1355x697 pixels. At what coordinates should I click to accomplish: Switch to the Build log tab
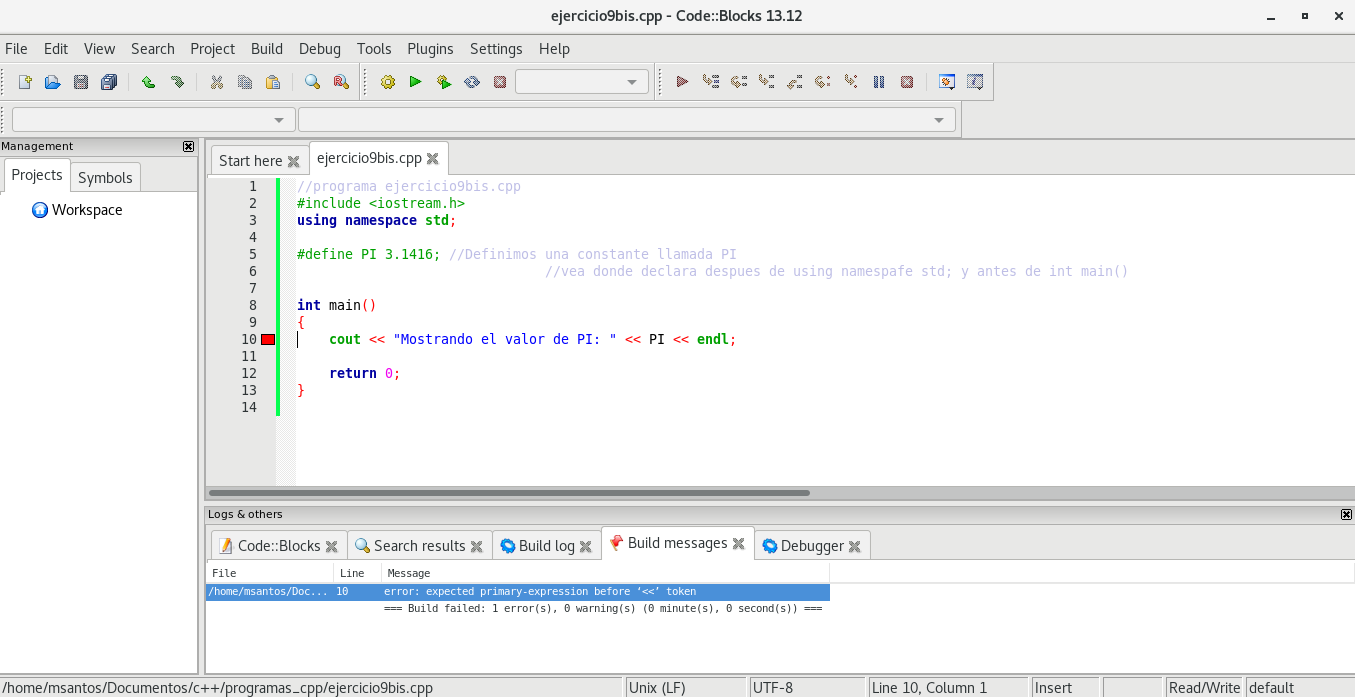point(546,546)
